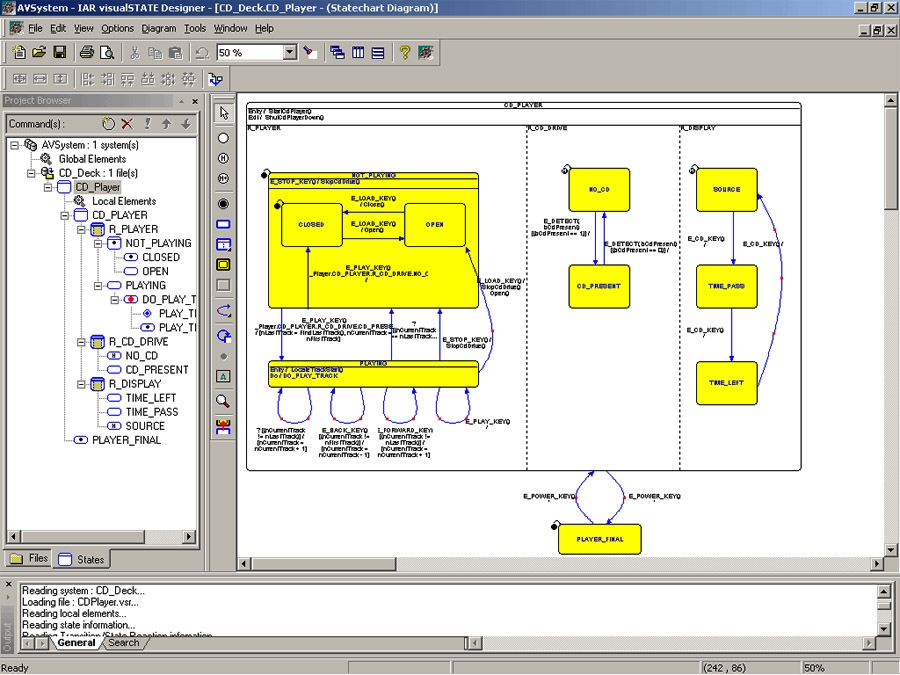Select Global Elements in the tree
The image size is (900, 675).
(92, 159)
